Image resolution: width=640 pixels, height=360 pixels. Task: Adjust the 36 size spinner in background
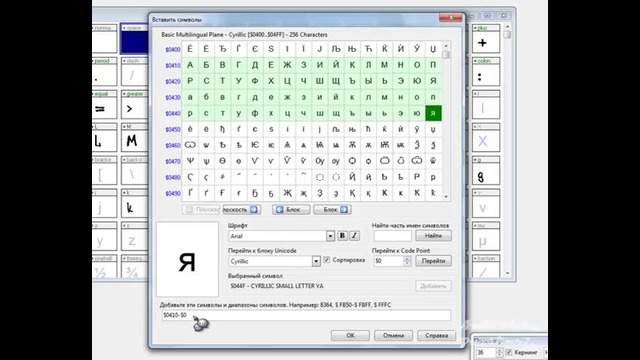[x=499, y=352]
